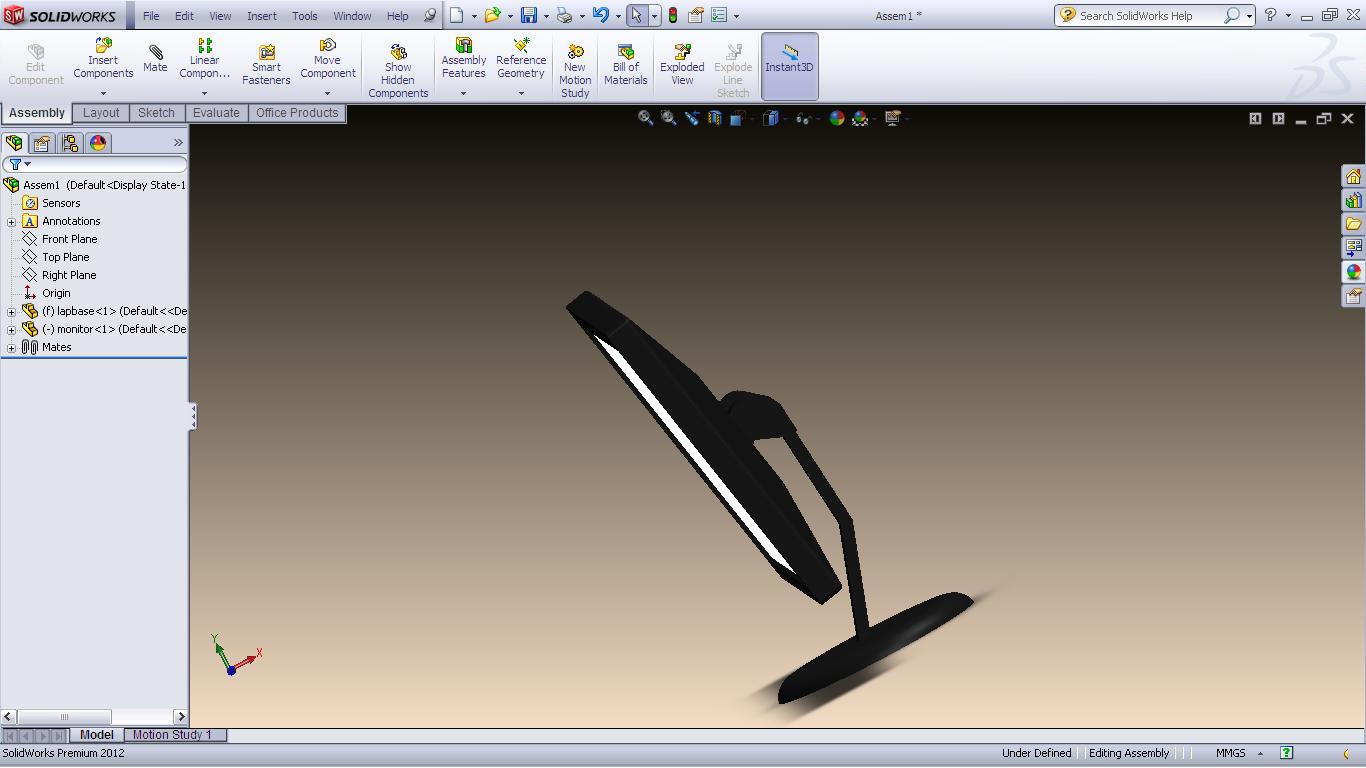Open the Save icon dropdown arrow
The image size is (1366, 768).
[546, 16]
